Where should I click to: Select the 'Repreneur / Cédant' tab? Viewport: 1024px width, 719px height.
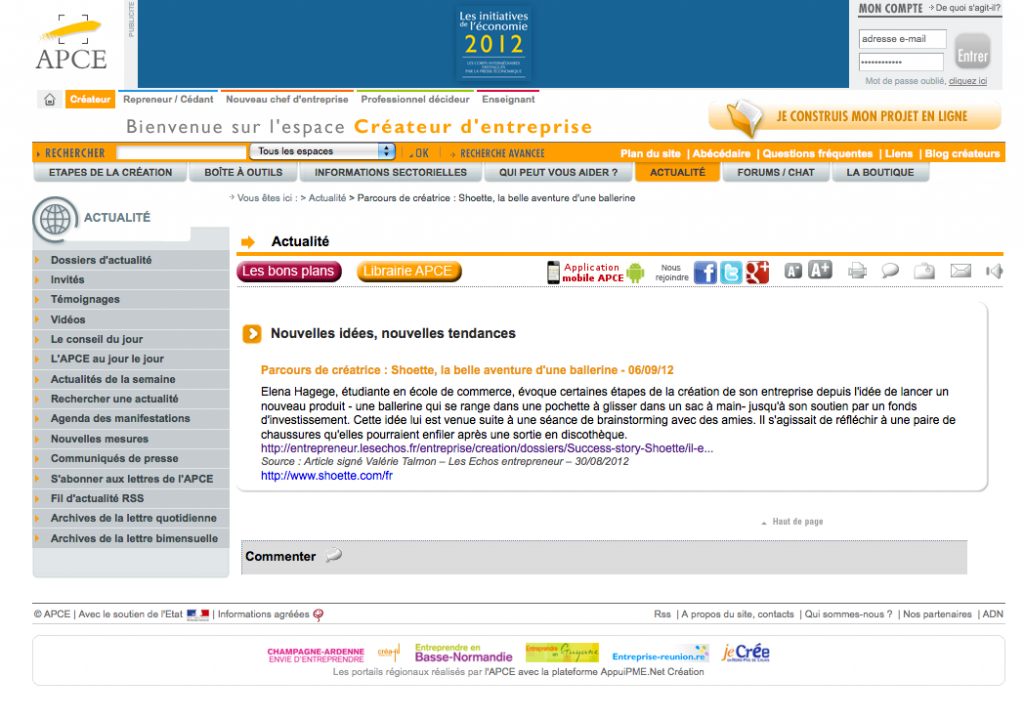click(168, 99)
